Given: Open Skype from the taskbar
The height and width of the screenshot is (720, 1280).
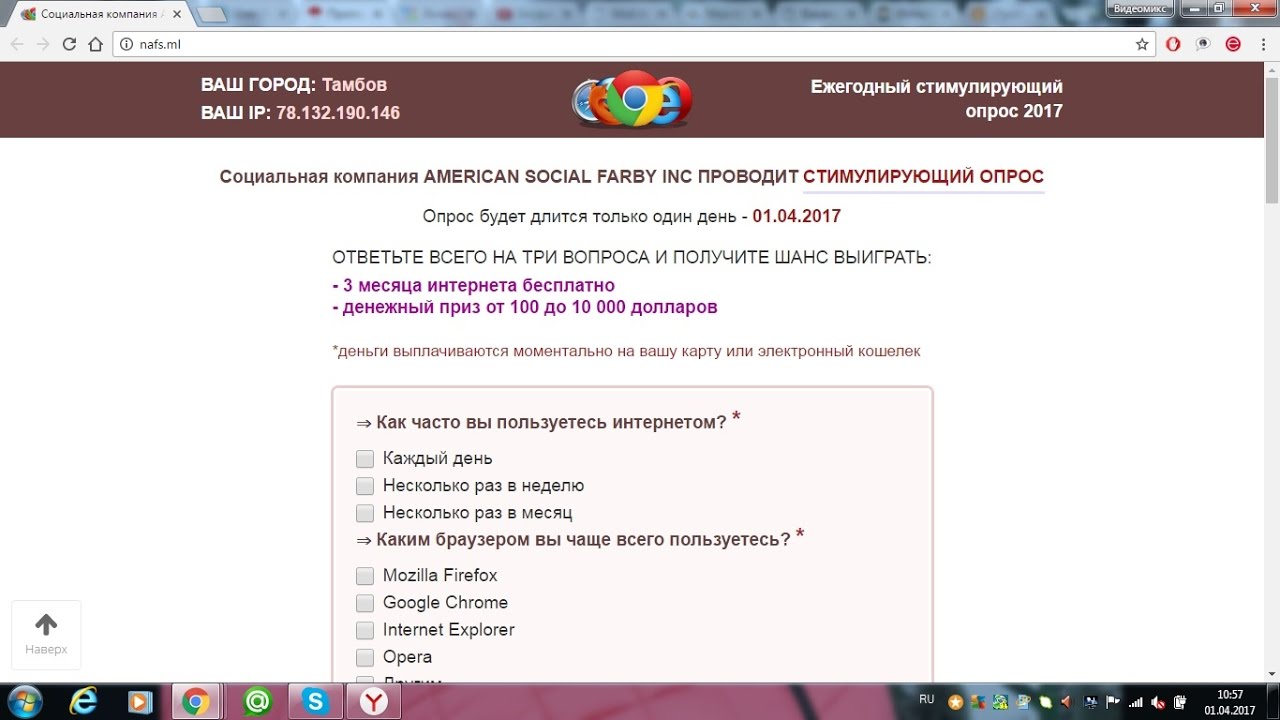Looking at the screenshot, I should 315,702.
